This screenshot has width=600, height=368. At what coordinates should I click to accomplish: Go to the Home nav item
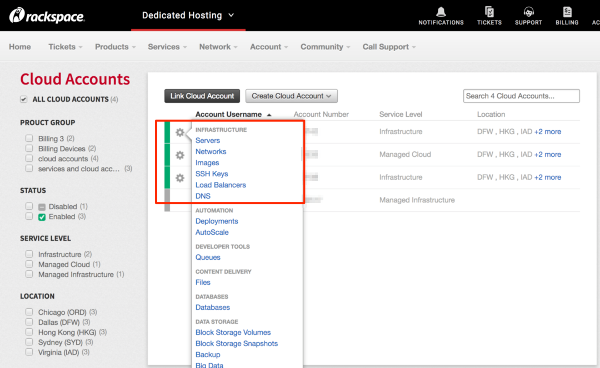(20, 47)
